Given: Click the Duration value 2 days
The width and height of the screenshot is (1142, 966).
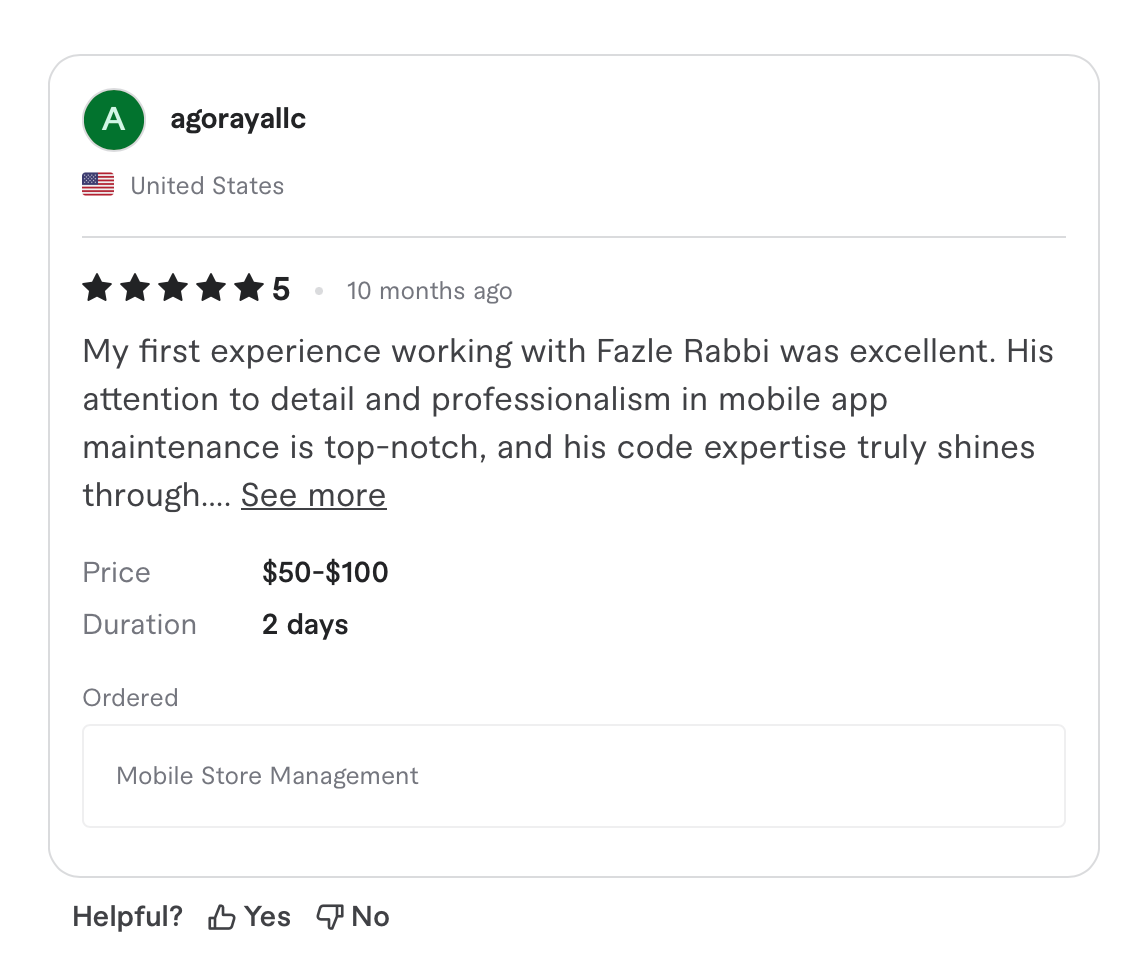Looking at the screenshot, I should 304,624.
